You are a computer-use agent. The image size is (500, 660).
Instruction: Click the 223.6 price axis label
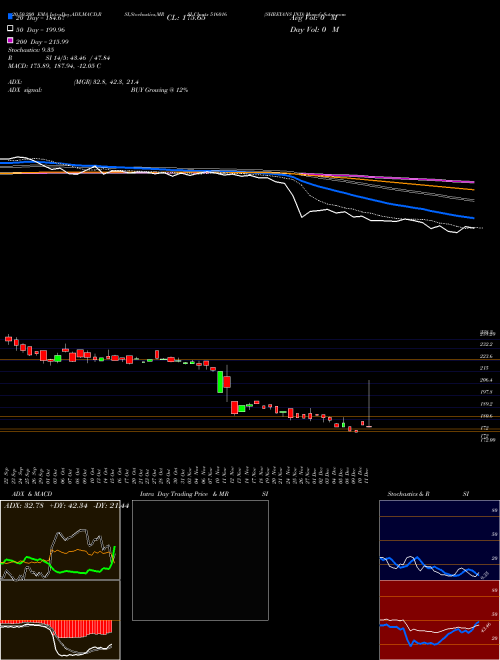pyautogui.click(x=487, y=356)
